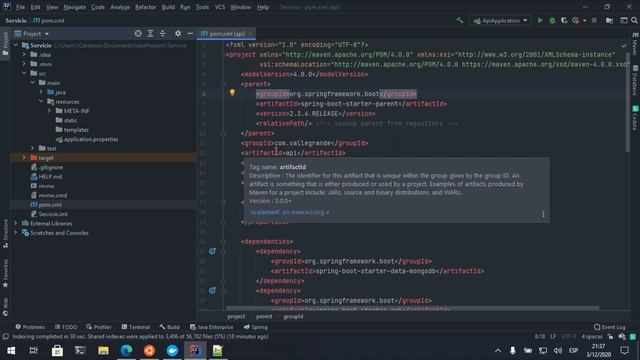Open Project panel settings gear

click(178, 33)
